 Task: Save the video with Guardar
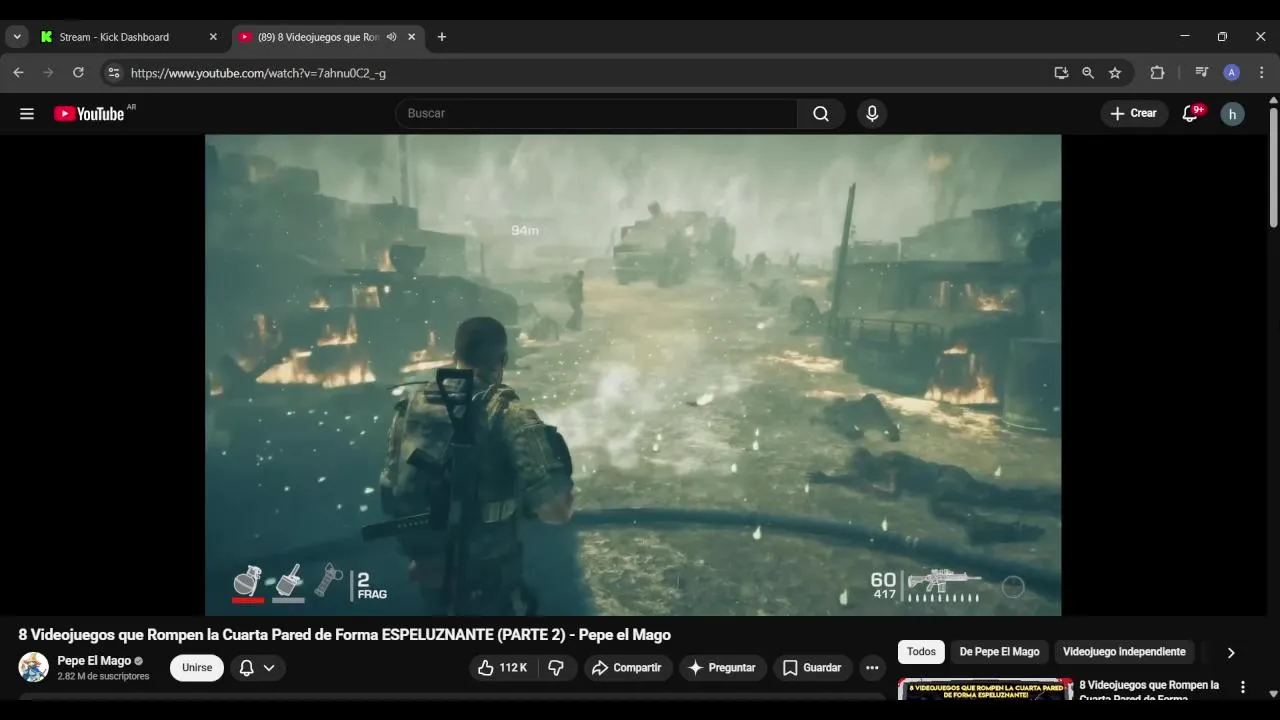(811, 668)
